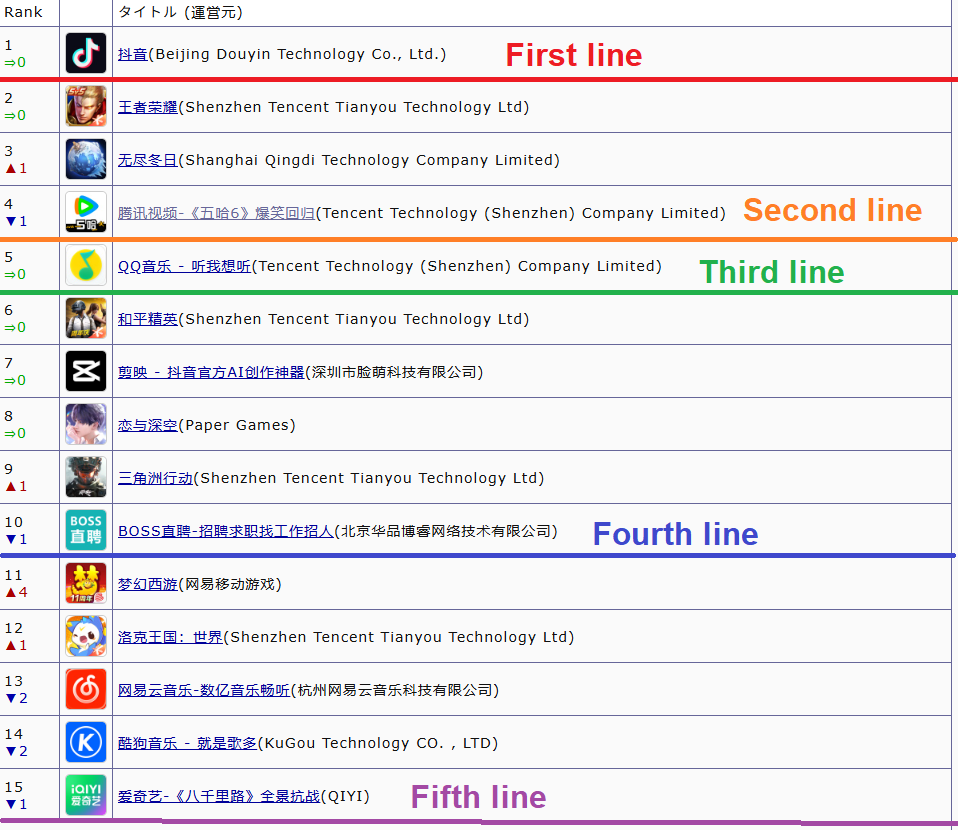Screen dimensions: 958x830
Task: Click rank 11 cell showing up 4
Action: click(x=29, y=583)
